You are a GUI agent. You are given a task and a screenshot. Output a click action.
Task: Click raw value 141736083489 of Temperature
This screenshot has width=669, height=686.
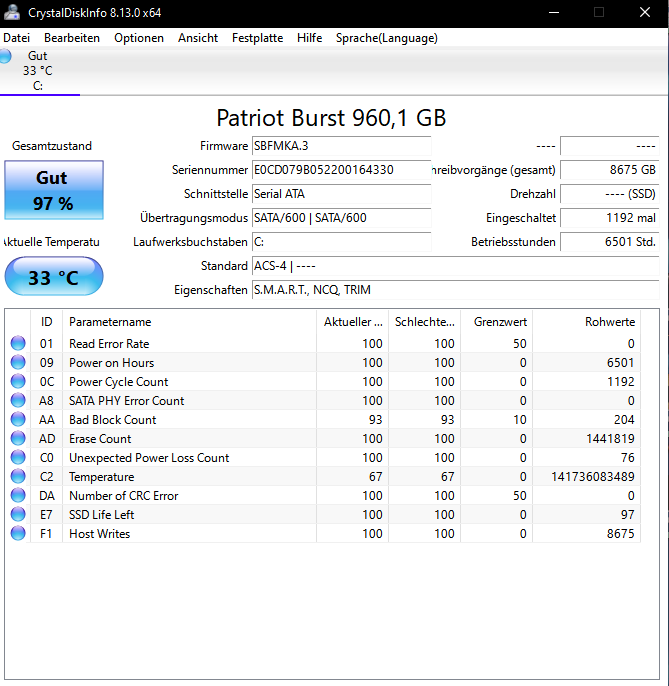(593, 477)
